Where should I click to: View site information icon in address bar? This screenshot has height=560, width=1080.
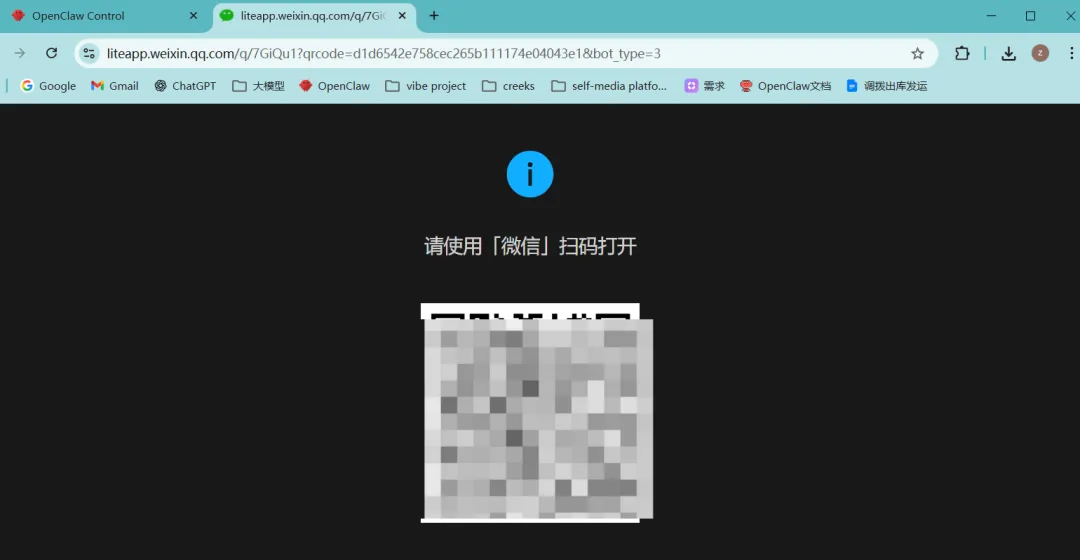pyautogui.click(x=89, y=53)
